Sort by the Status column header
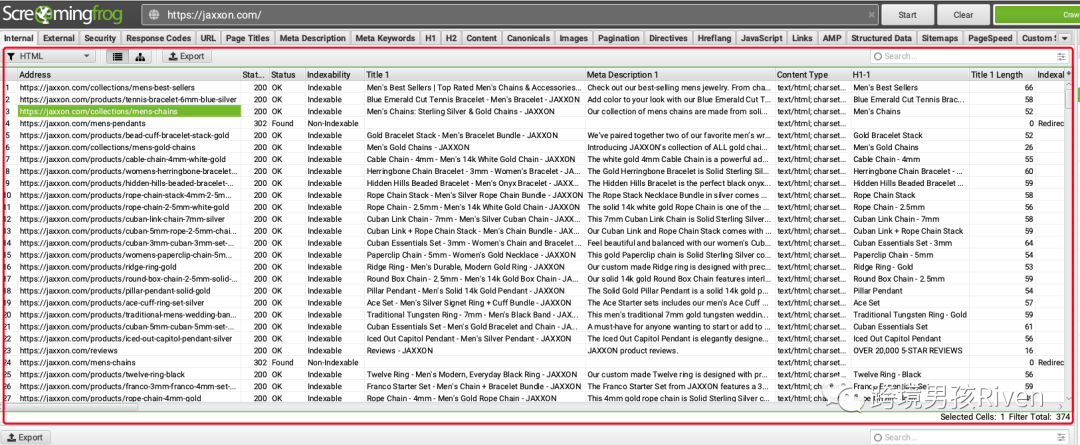This screenshot has height=445, width=1080. tap(287, 74)
